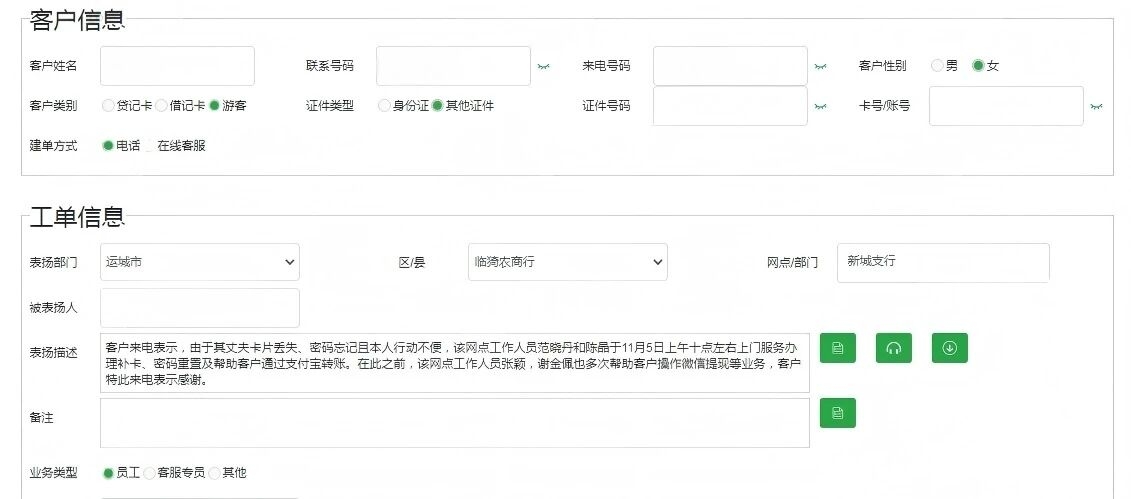
Task: Click the eye icon beside 联系号码 field
Action: 543,66
